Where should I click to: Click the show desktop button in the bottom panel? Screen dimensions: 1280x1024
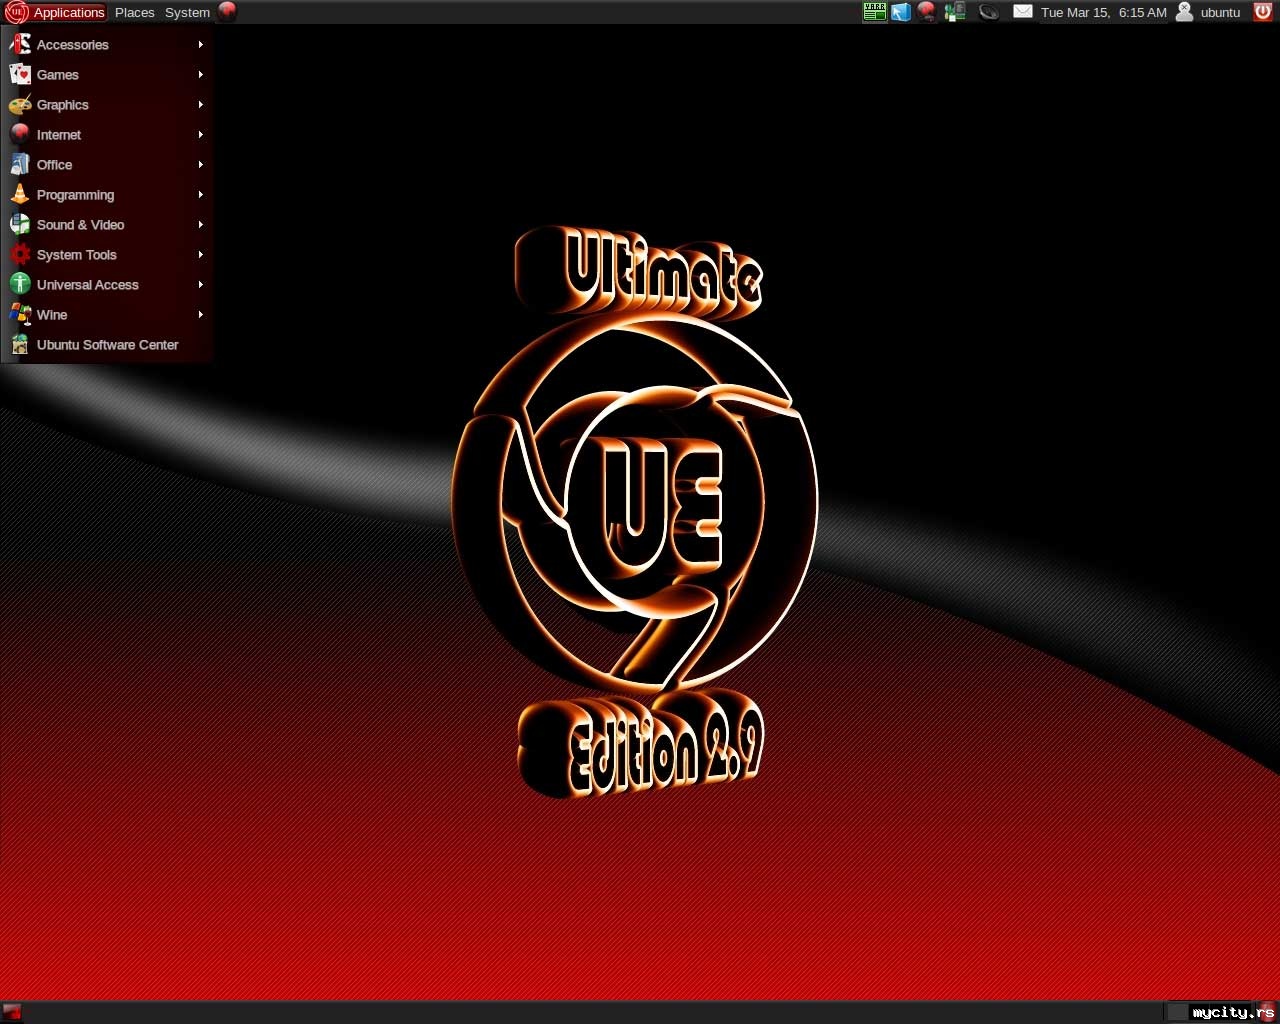(x=12, y=1012)
